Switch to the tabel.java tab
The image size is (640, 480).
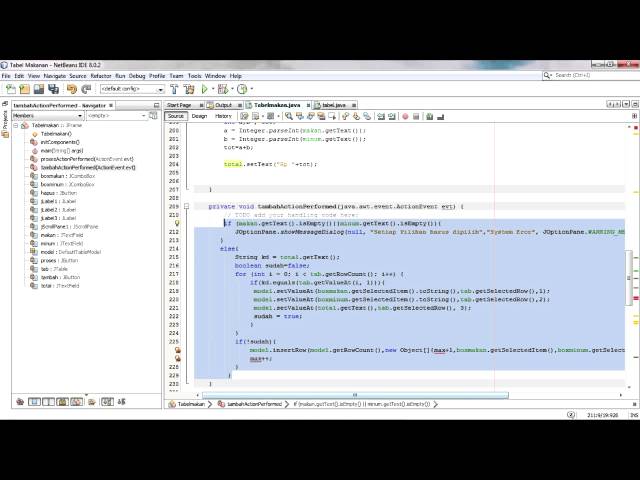pos(334,105)
